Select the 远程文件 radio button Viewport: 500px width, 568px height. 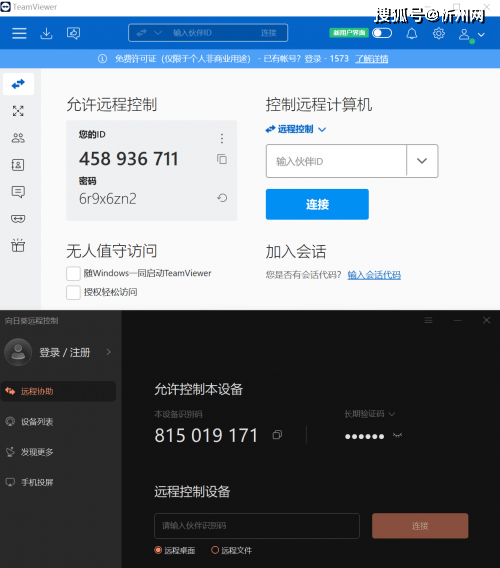(x=215, y=550)
